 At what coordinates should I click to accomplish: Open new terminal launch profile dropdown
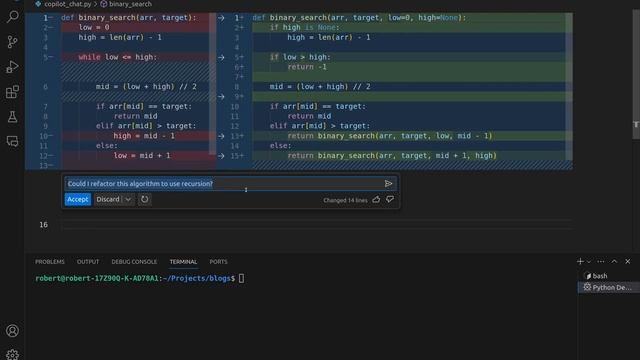(x=589, y=261)
